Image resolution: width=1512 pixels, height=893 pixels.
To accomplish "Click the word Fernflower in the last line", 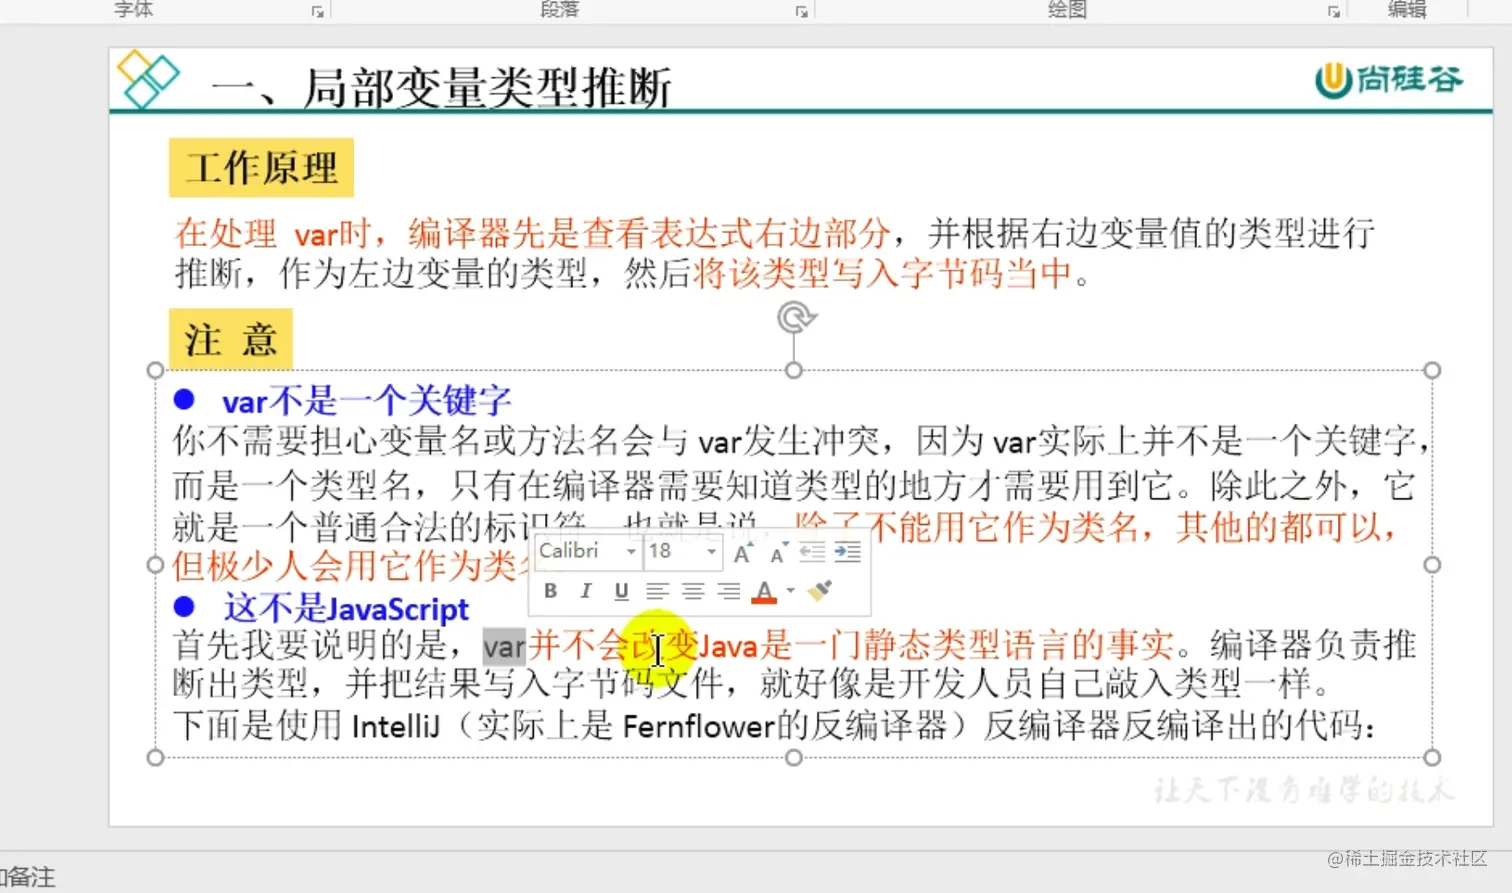I will [x=699, y=725].
